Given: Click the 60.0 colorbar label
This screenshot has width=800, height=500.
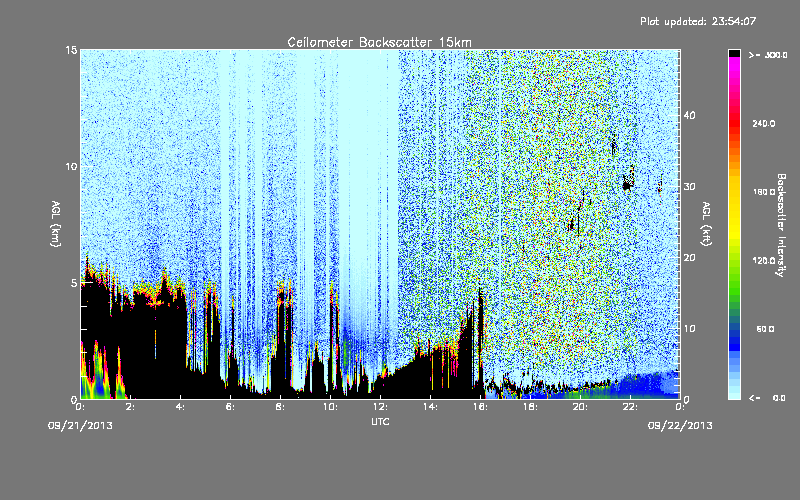Looking at the screenshot, I should click(765, 329).
